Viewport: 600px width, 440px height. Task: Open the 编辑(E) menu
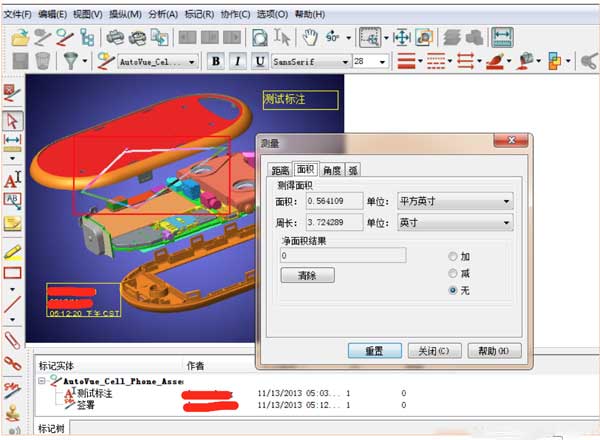tap(52, 14)
